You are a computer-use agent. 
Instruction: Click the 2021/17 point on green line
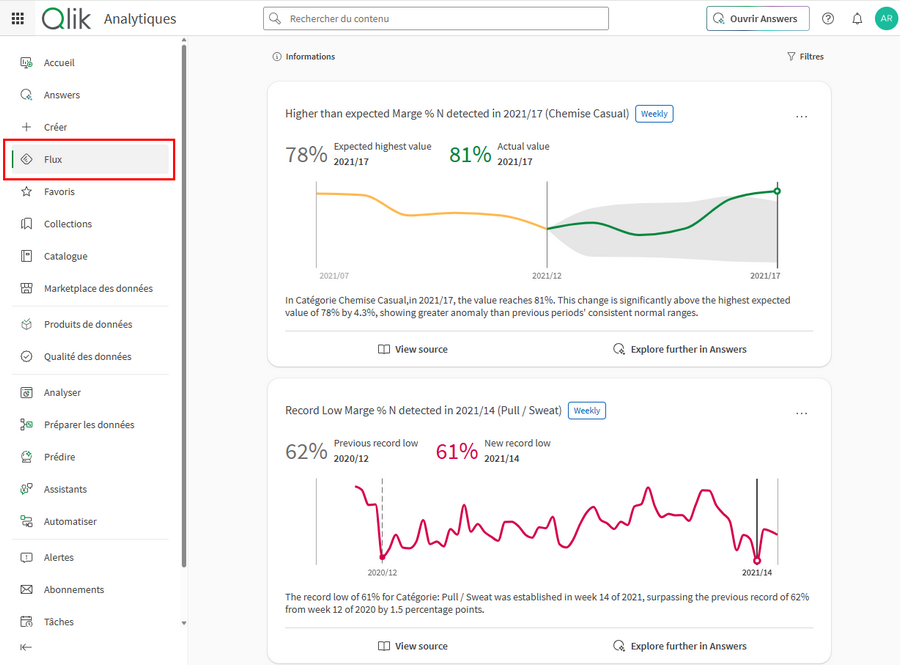click(777, 191)
